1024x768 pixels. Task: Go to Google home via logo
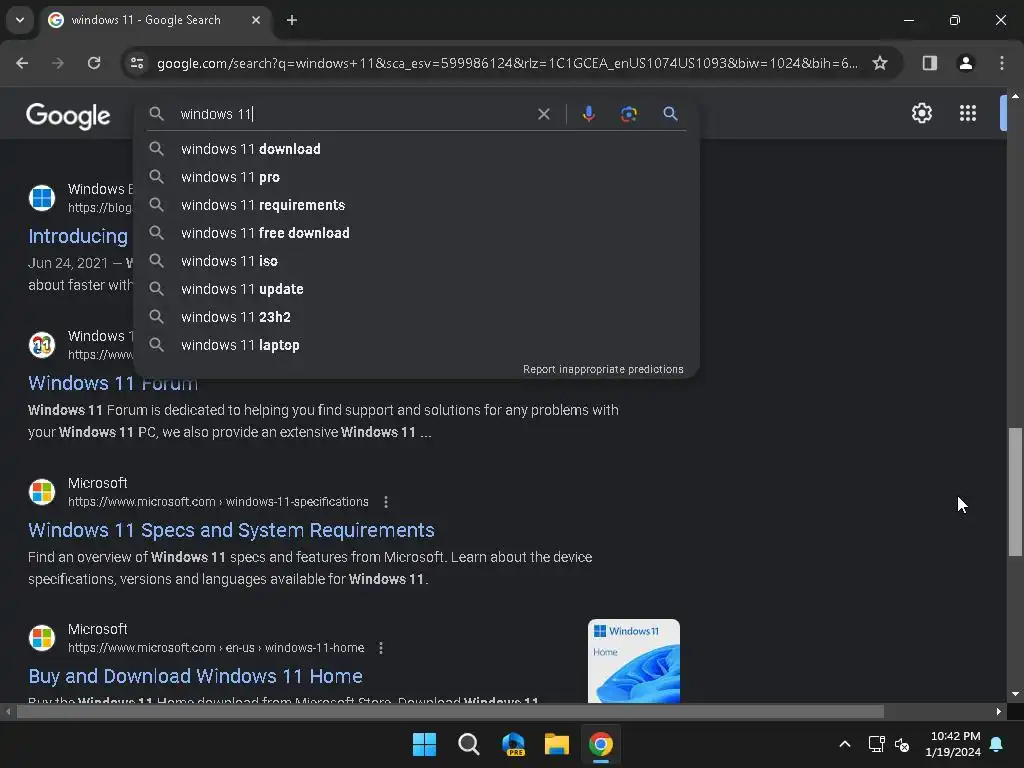pyautogui.click(x=68, y=116)
